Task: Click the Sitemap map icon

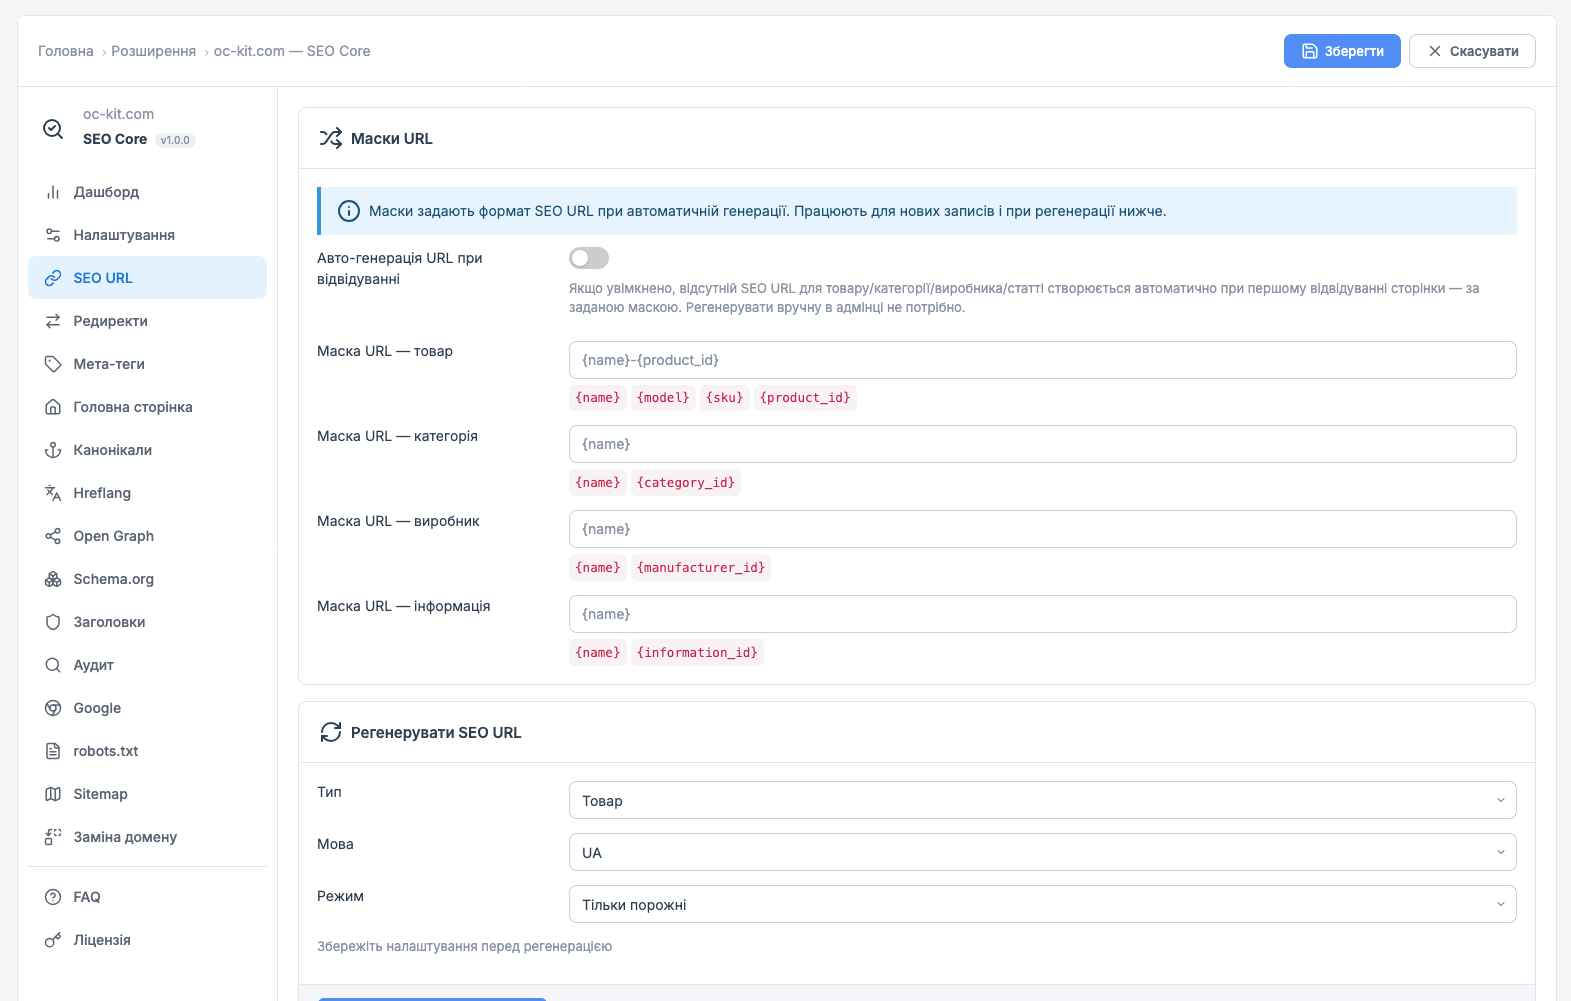Action: [53, 794]
